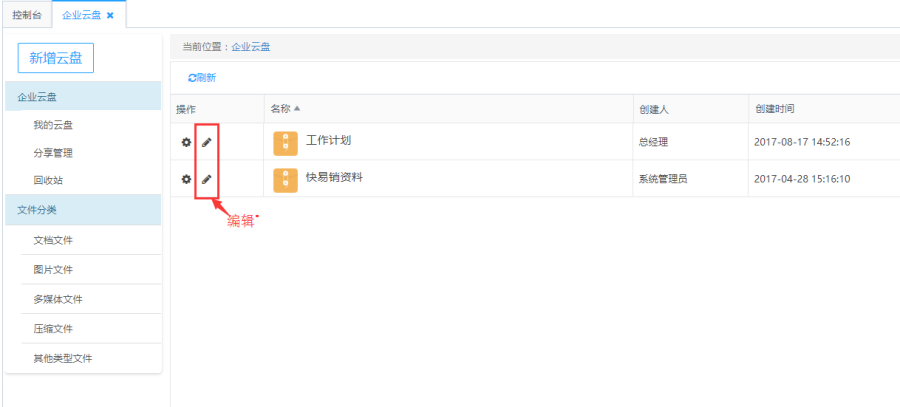Open 我的云盘 in the sidebar
The width and height of the screenshot is (900, 407).
pyautogui.click(x=53, y=125)
